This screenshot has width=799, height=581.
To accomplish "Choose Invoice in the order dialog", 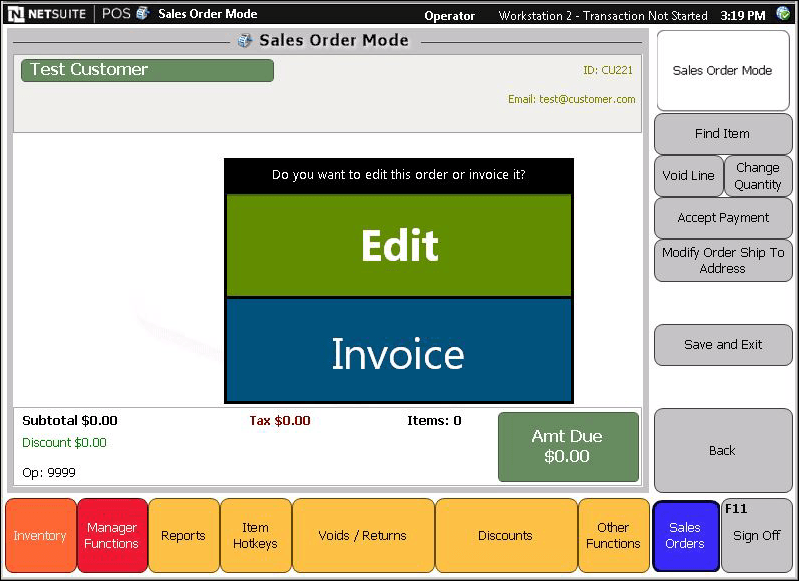I will click(399, 351).
